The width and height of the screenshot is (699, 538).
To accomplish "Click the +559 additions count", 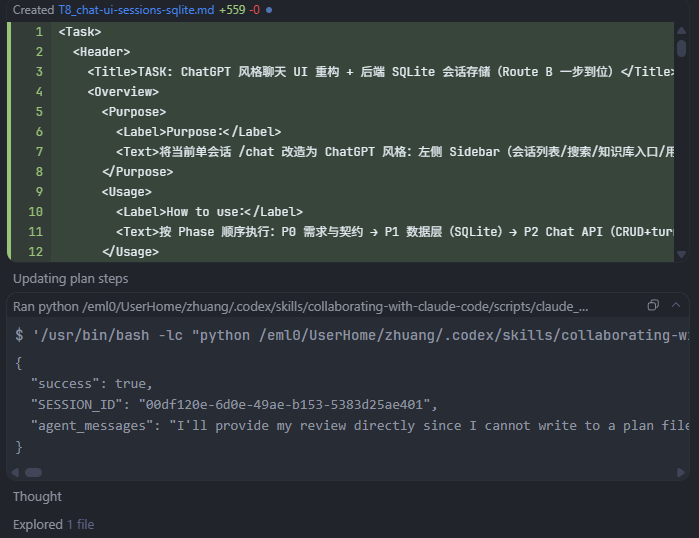I will click(x=232, y=10).
